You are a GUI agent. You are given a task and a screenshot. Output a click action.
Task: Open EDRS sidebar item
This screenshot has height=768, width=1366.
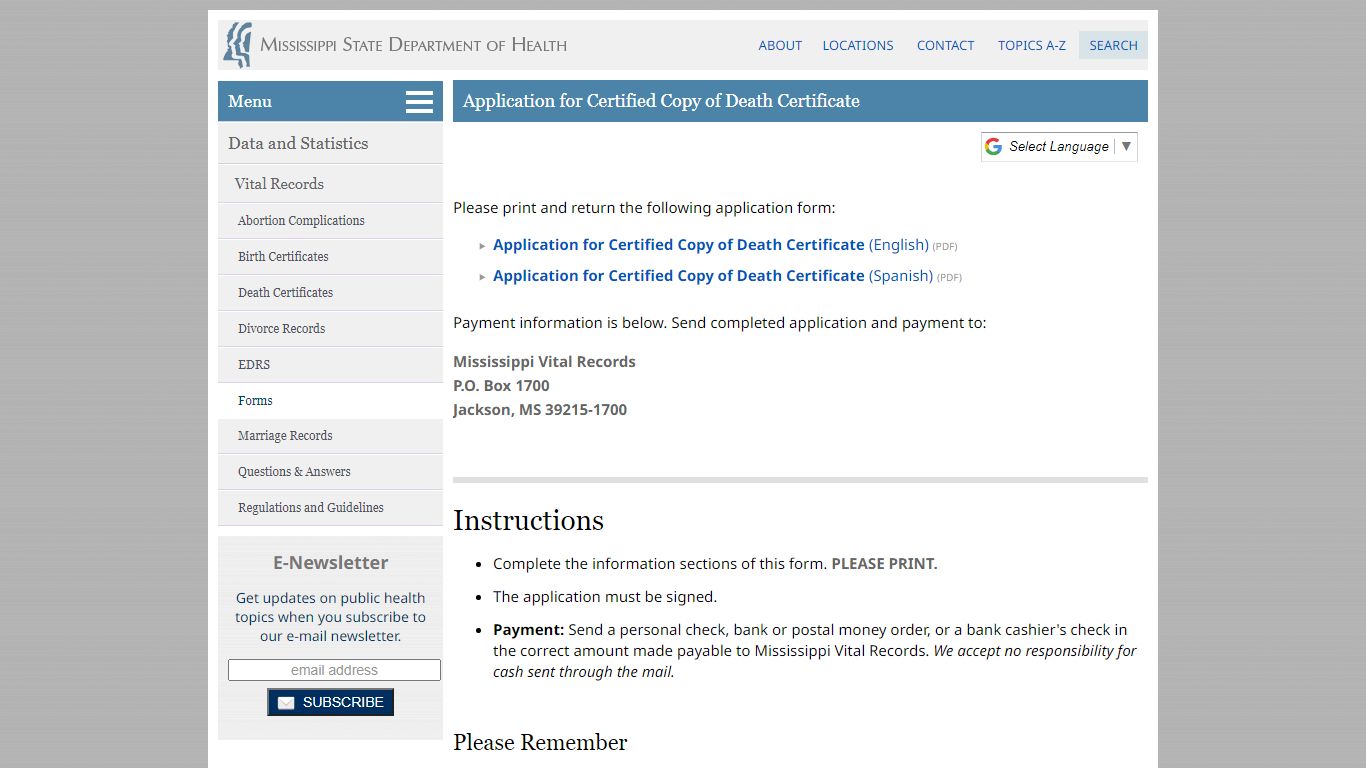tap(330, 365)
